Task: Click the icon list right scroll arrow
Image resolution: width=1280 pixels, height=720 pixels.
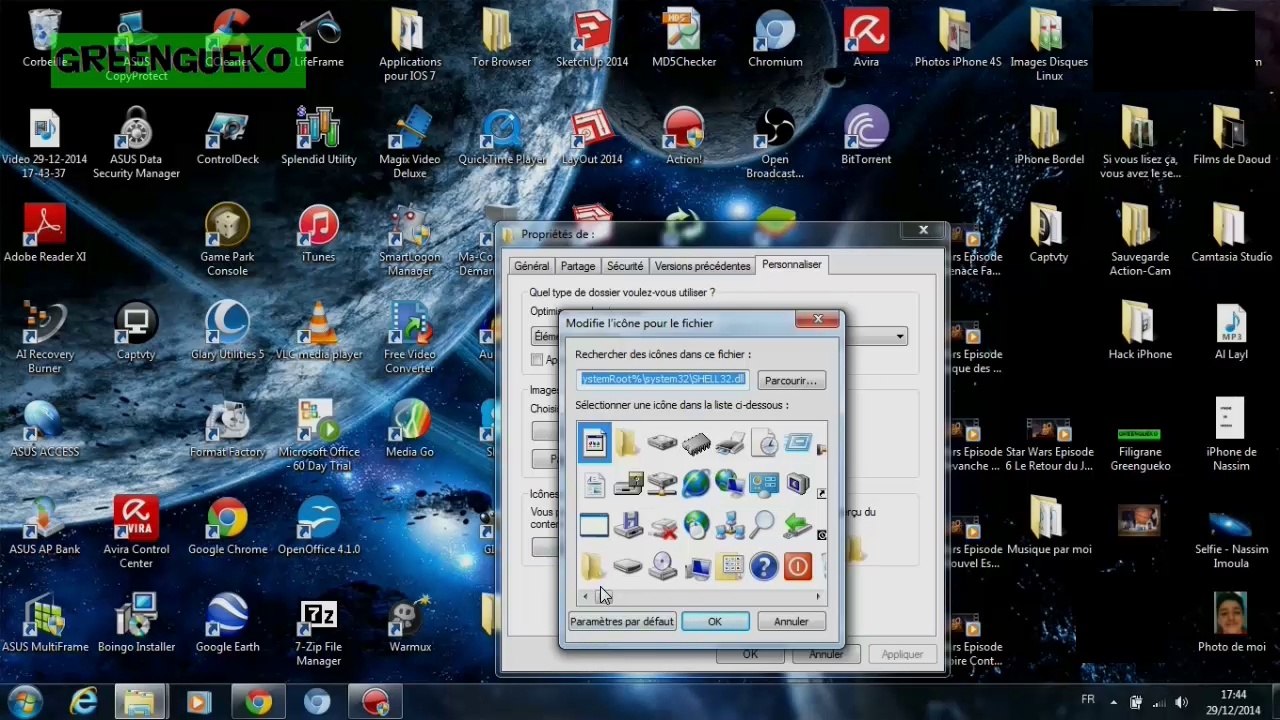Action: pos(818,597)
